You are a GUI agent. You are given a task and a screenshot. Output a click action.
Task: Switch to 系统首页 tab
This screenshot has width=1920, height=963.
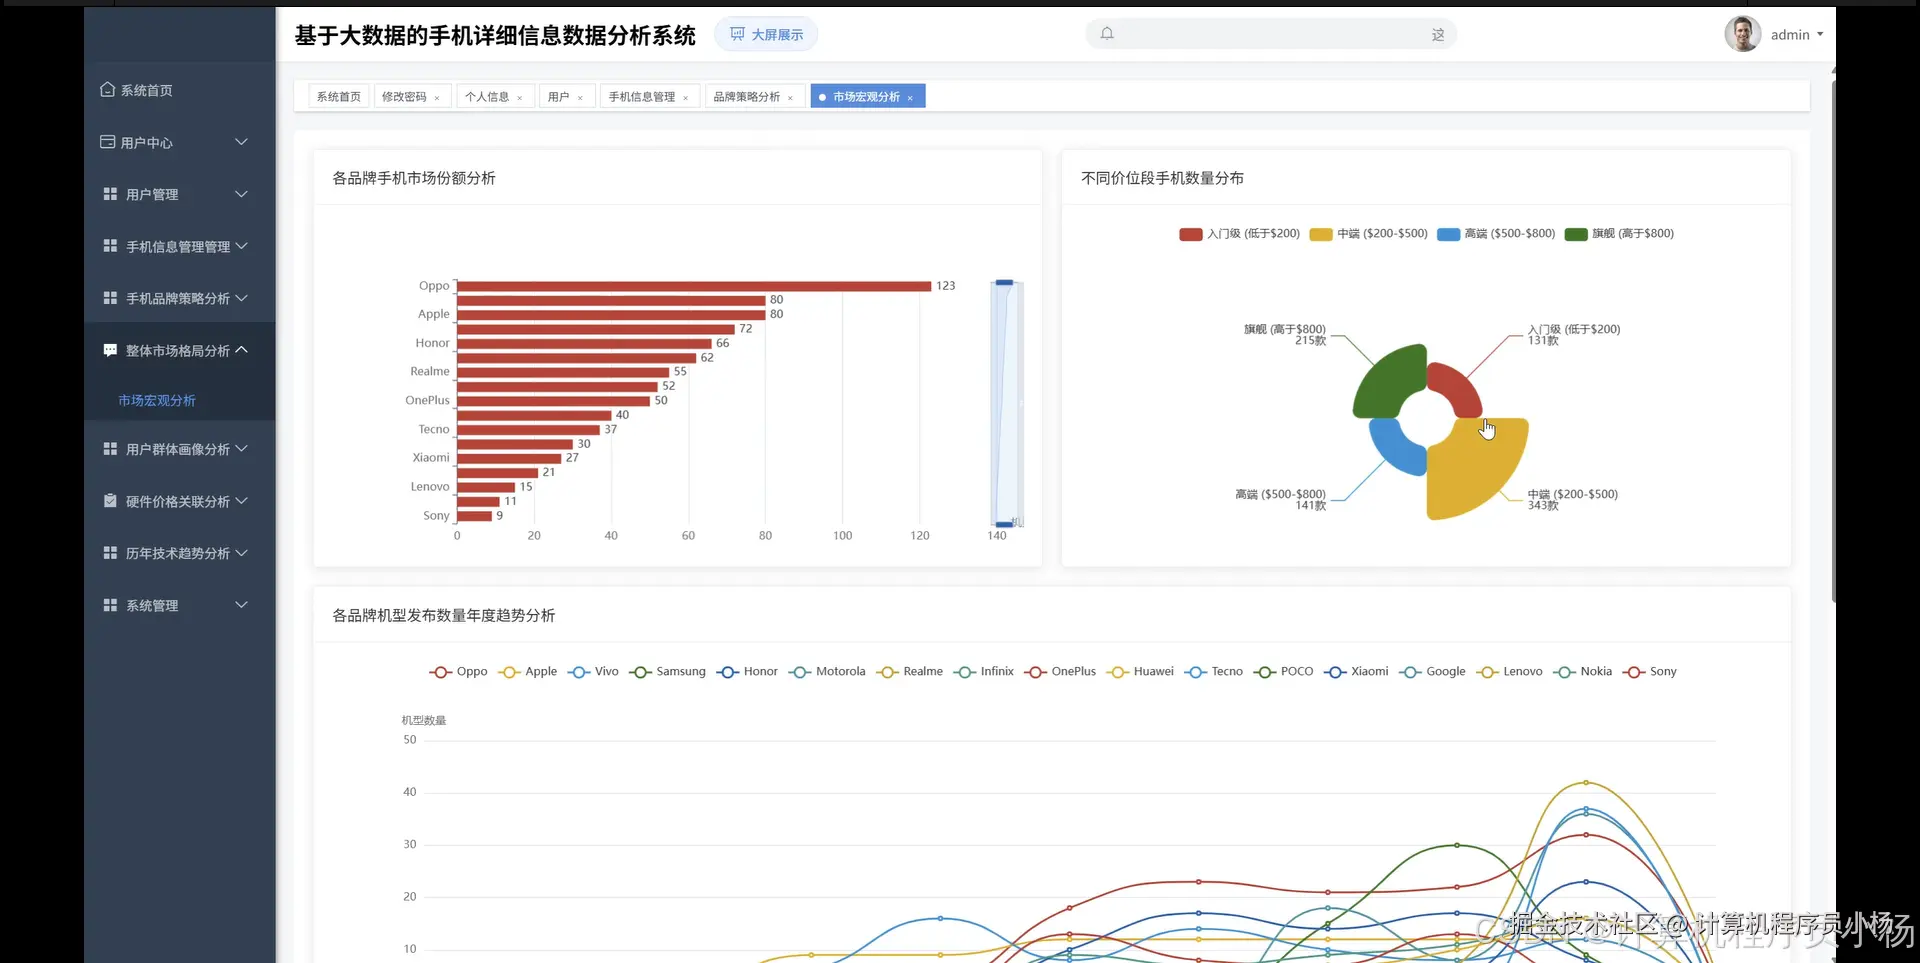(339, 97)
